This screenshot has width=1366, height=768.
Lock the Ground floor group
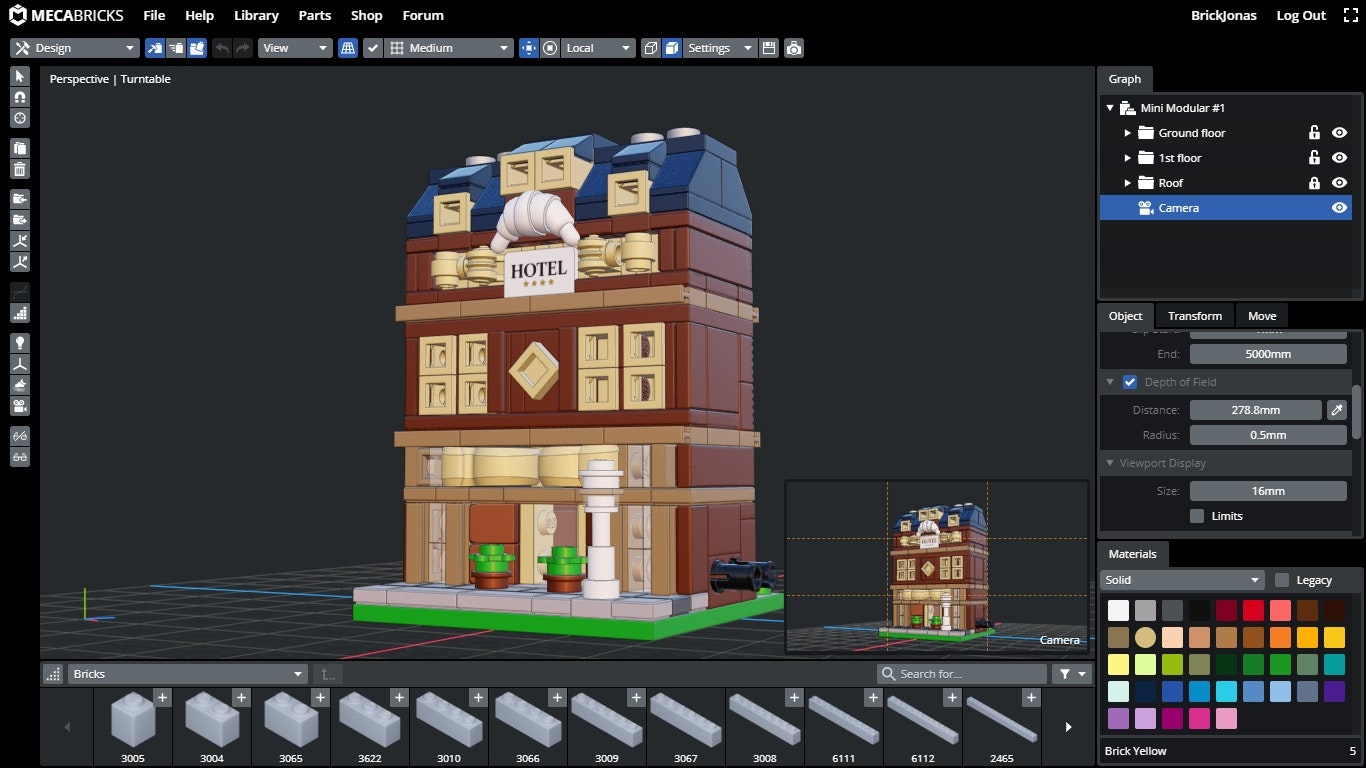pos(1314,133)
